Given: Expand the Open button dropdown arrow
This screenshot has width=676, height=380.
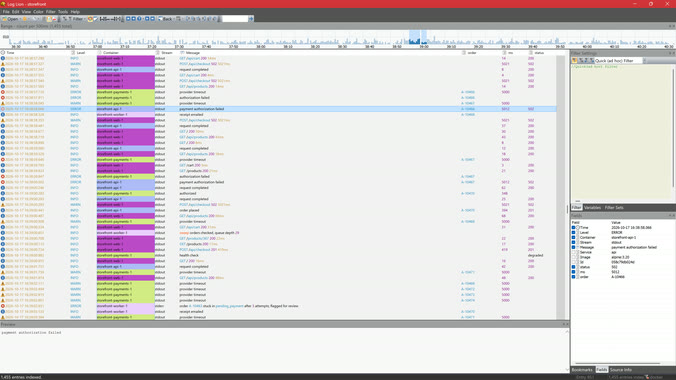Looking at the screenshot, I should point(20,19).
